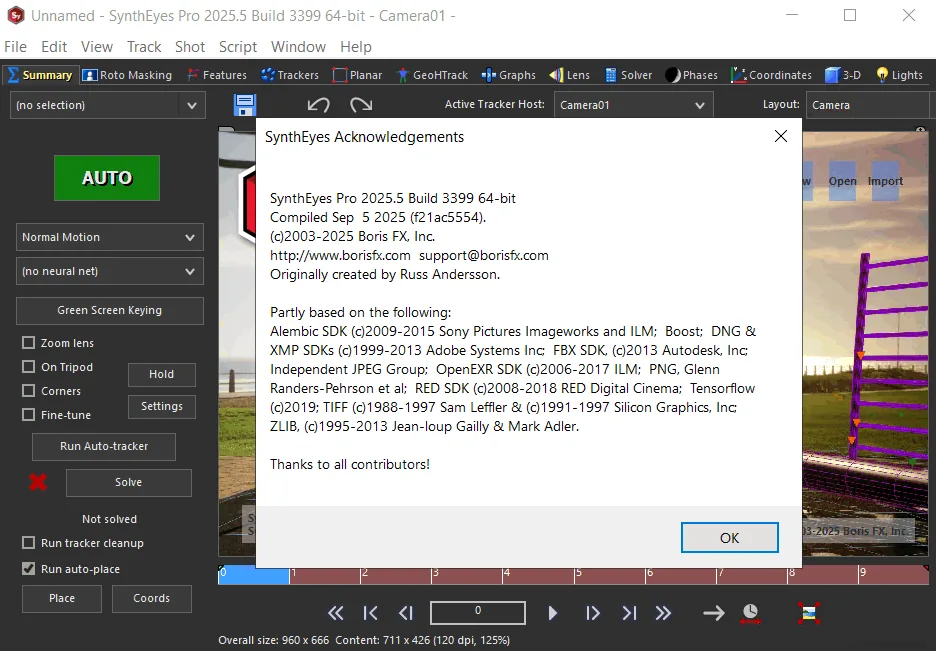This screenshot has width=936, height=651.
Task: Open the Track menu
Action: tap(144, 47)
